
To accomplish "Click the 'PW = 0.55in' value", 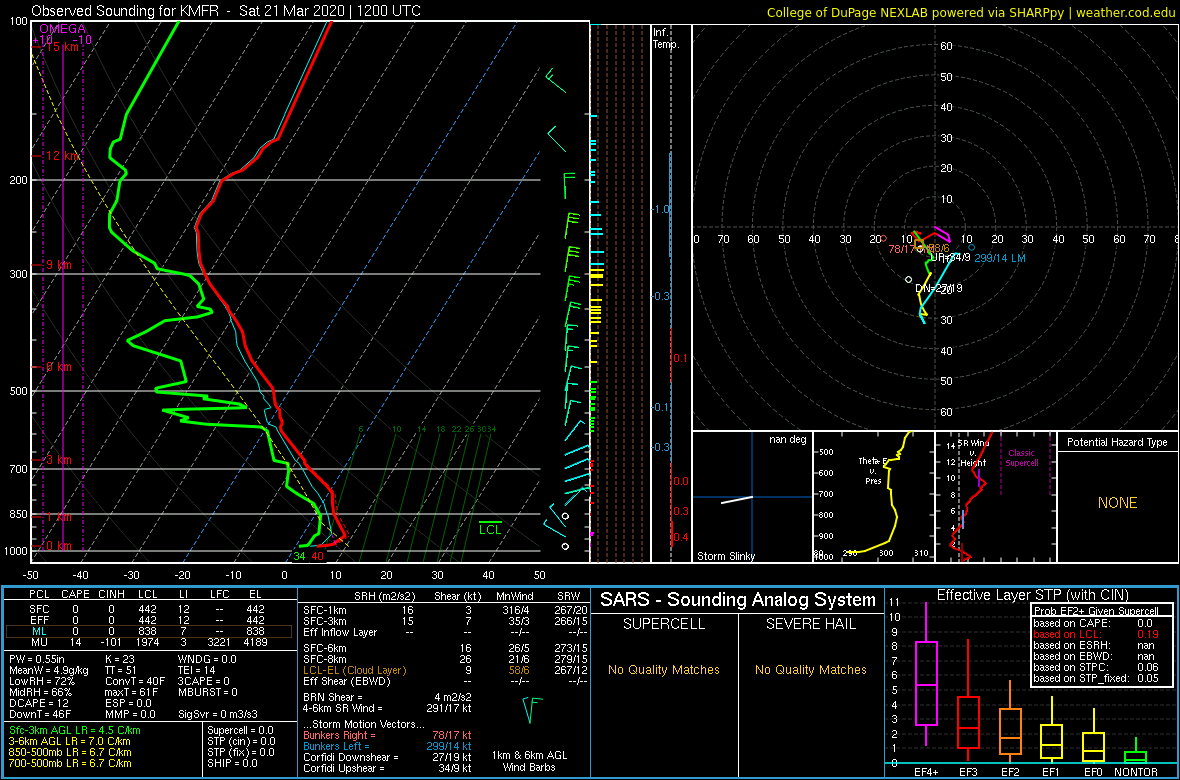I will (x=39, y=660).
